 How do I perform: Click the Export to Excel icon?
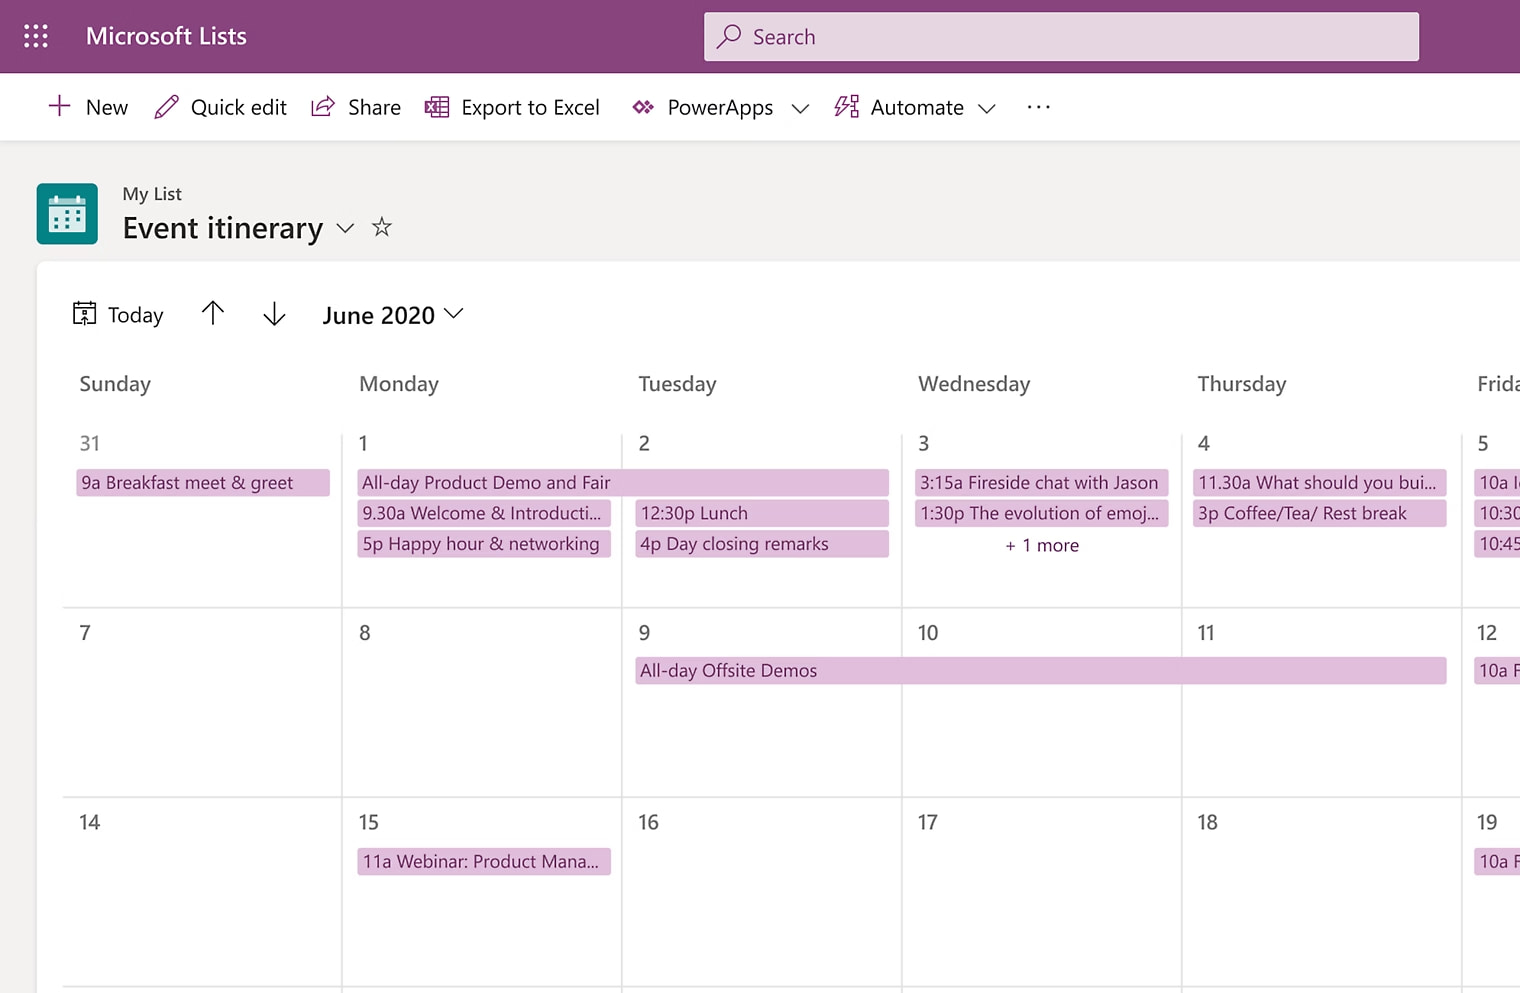pyautogui.click(x=437, y=107)
